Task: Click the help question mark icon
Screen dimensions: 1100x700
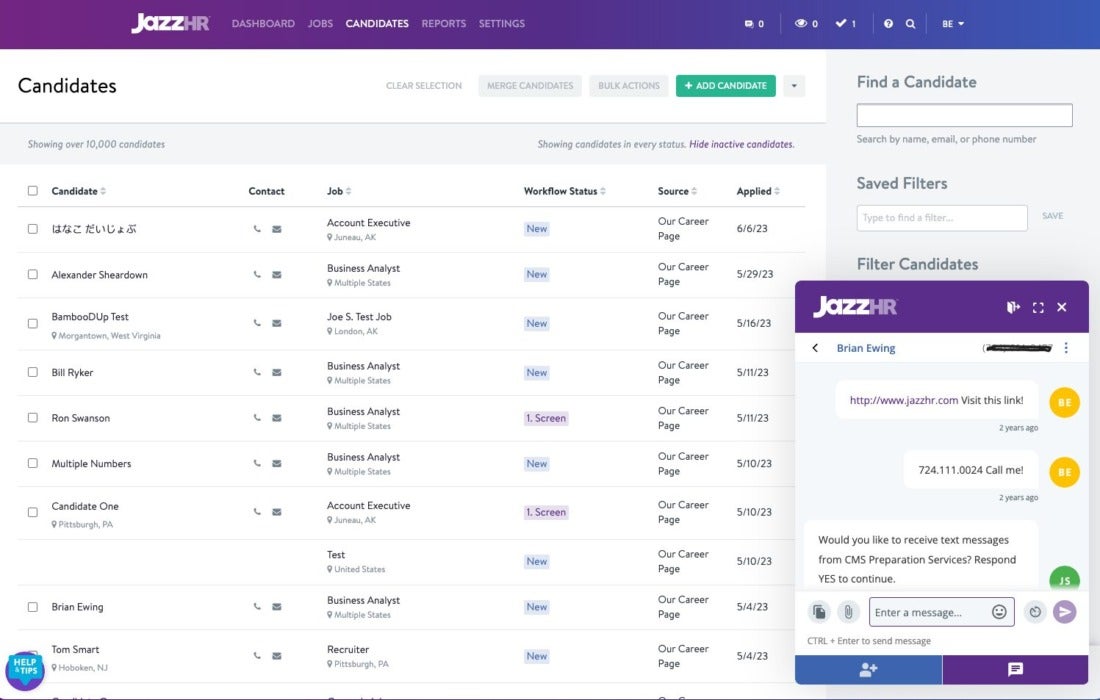Action: point(888,24)
